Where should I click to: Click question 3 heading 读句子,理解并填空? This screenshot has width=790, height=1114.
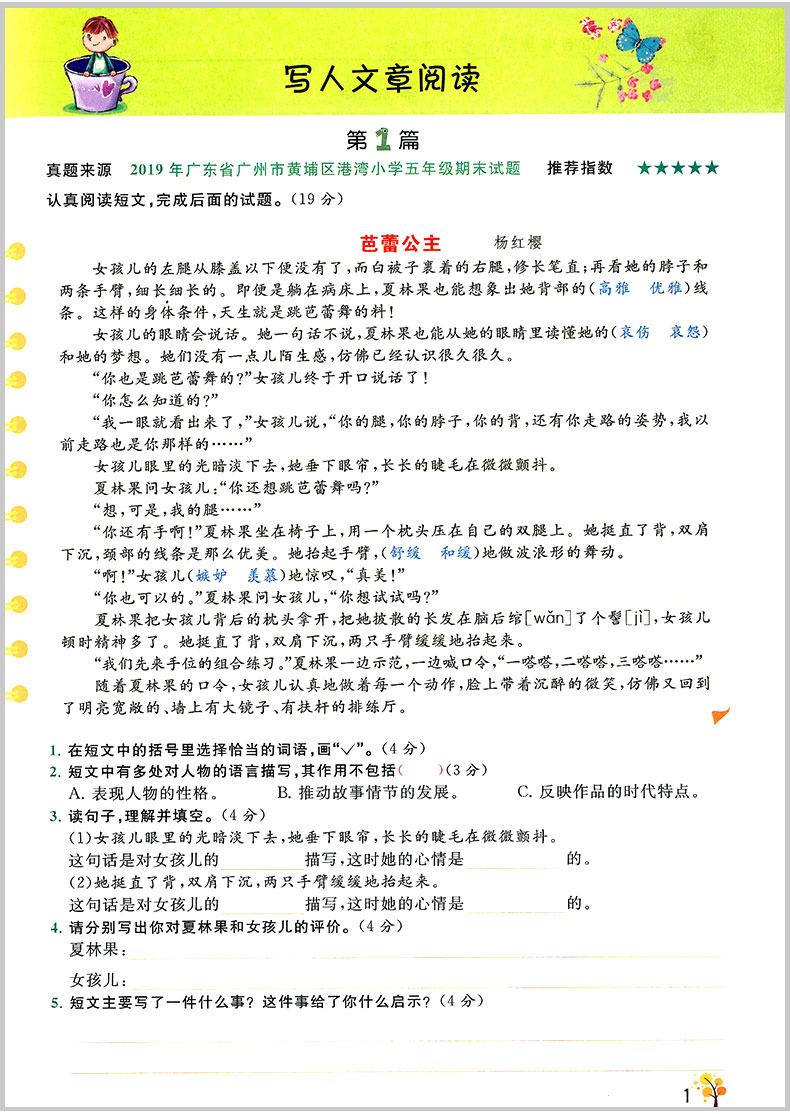158,815
